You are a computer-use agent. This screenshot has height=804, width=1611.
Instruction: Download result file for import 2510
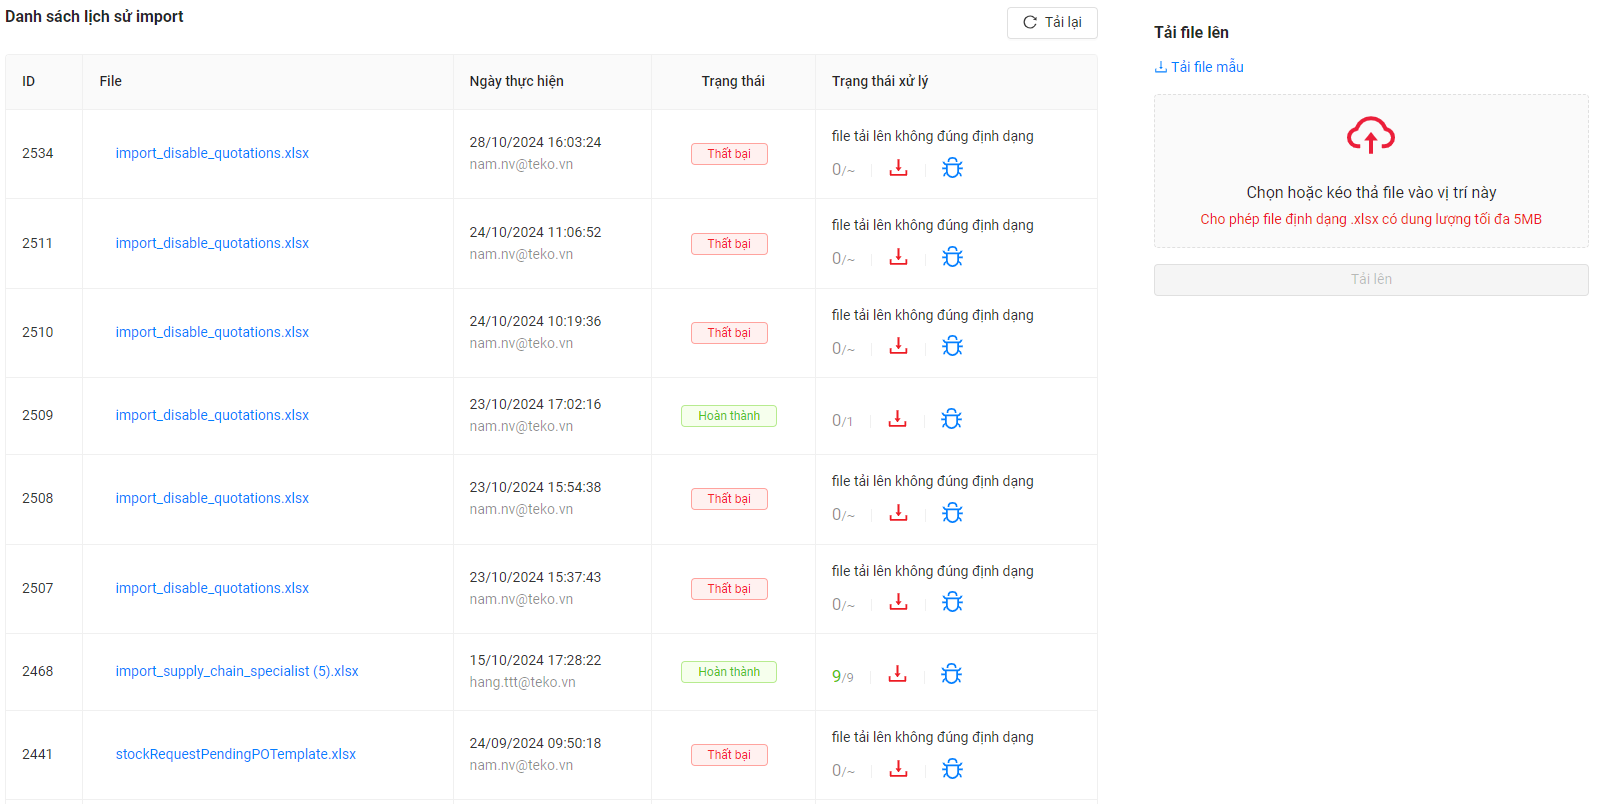click(898, 346)
